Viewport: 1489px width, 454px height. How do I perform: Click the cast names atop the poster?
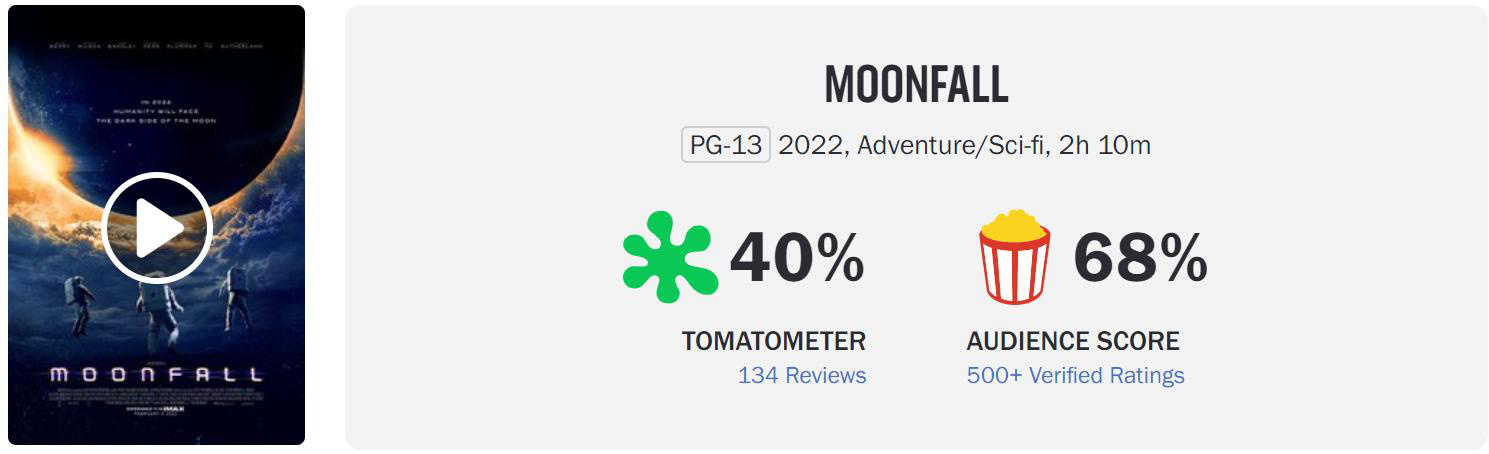pyautogui.click(x=157, y=46)
